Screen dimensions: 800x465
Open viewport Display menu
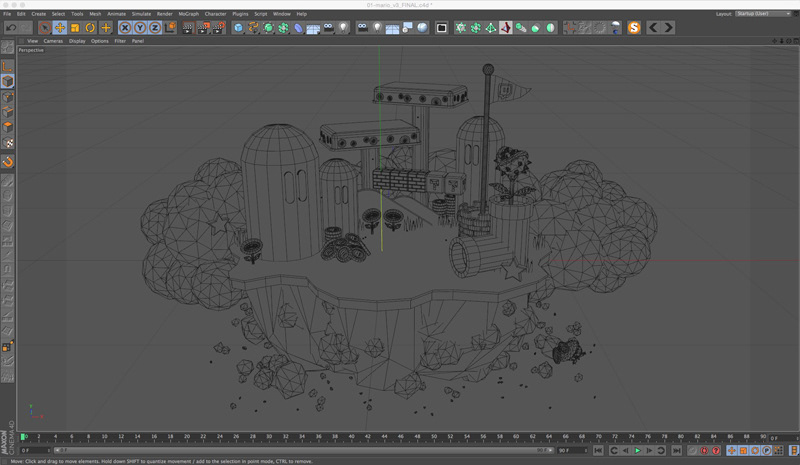click(77, 41)
